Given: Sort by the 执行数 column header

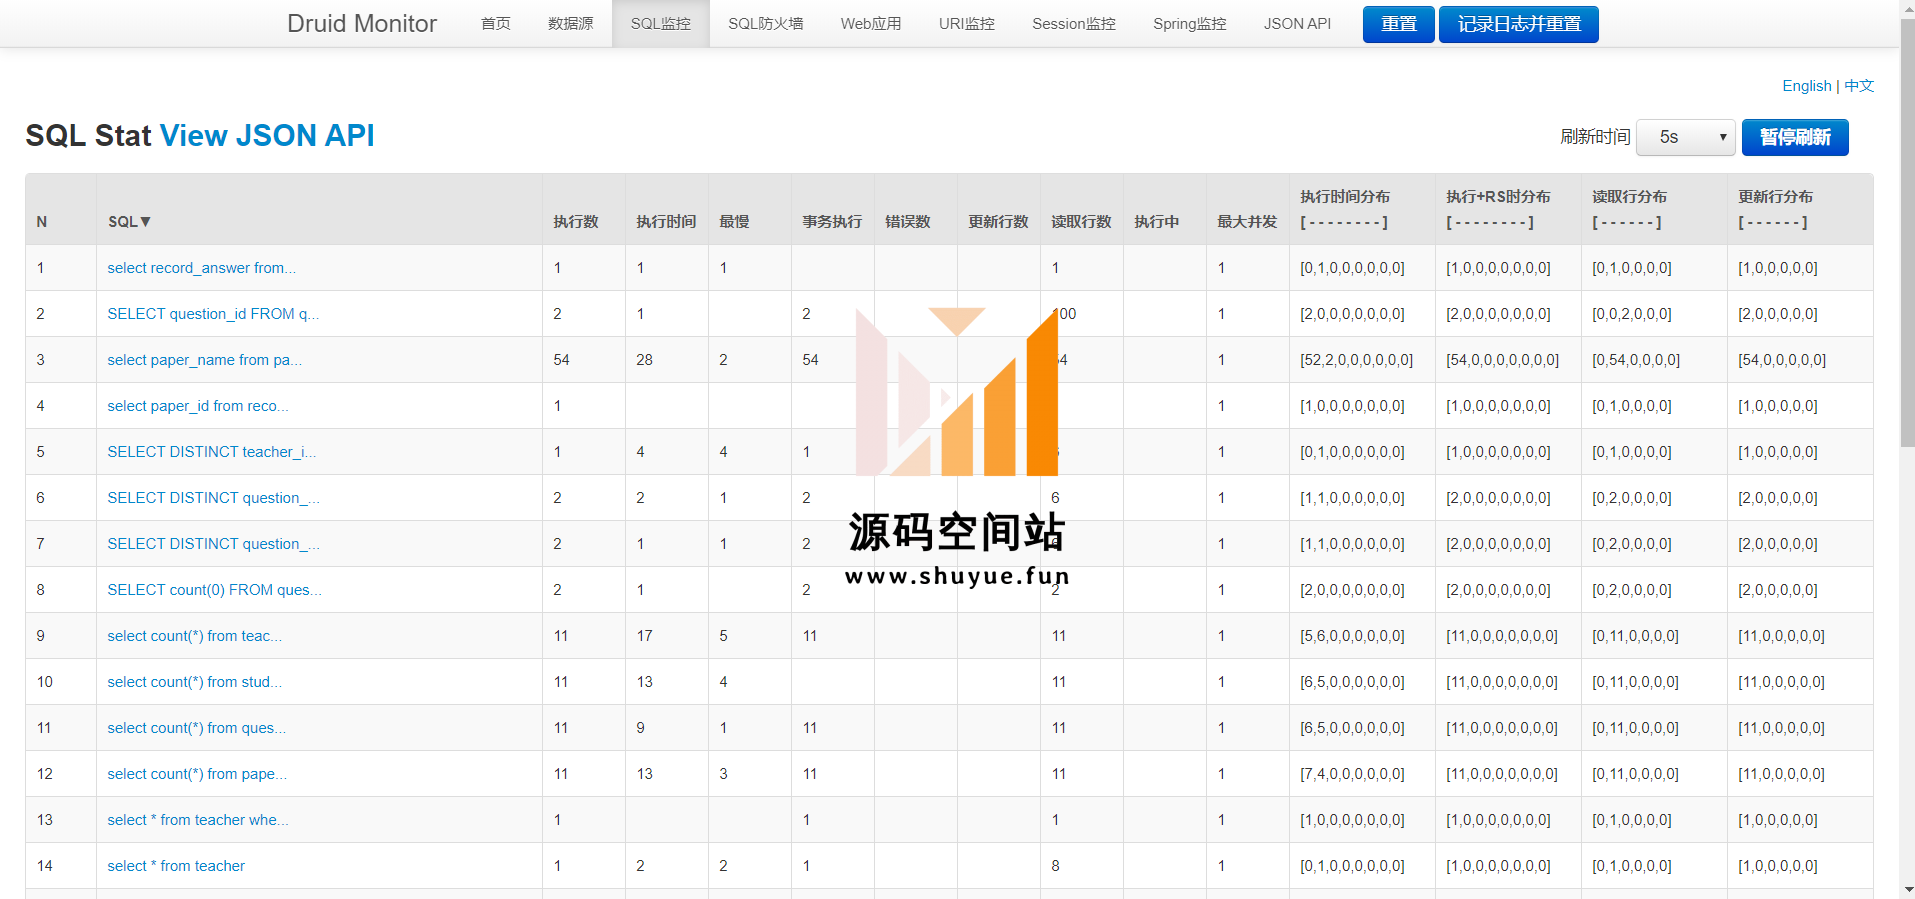Looking at the screenshot, I should pos(576,222).
